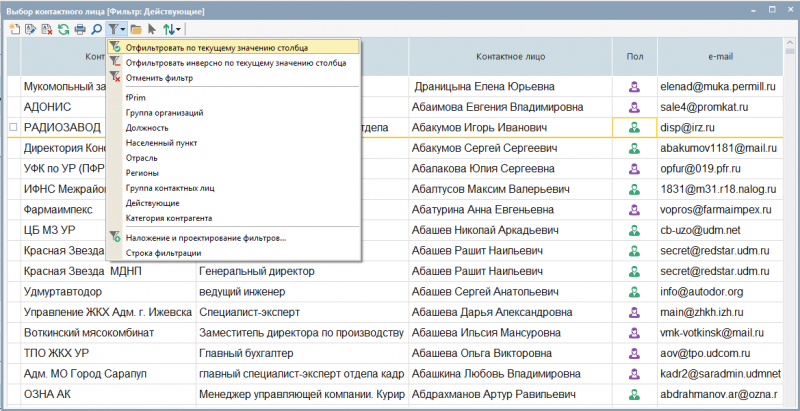Click gender icon for Абакумов Сергей Сергеевич

coord(634,148)
